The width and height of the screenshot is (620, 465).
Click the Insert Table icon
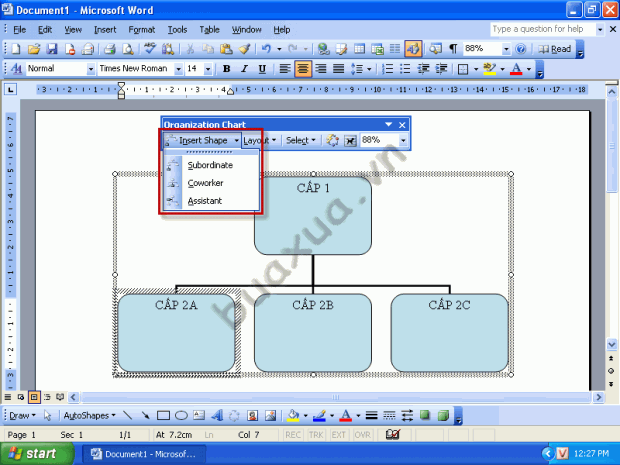[359, 49]
